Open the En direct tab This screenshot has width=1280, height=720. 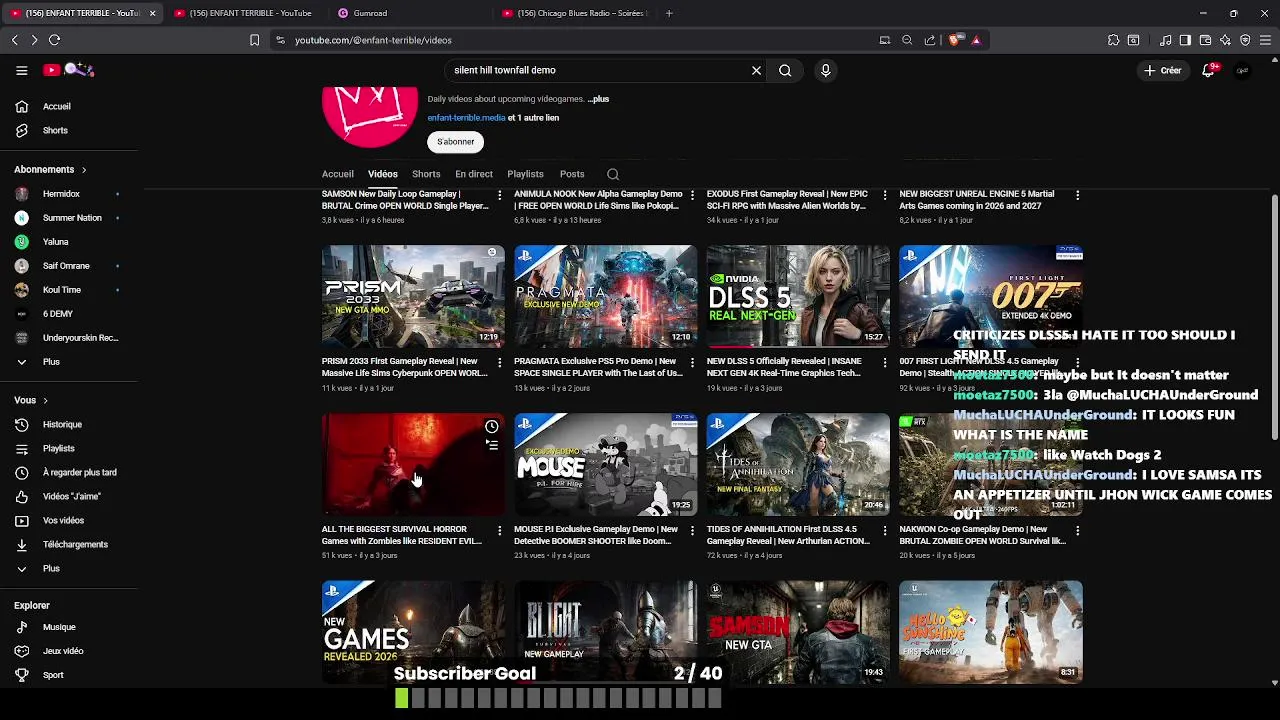[474, 174]
